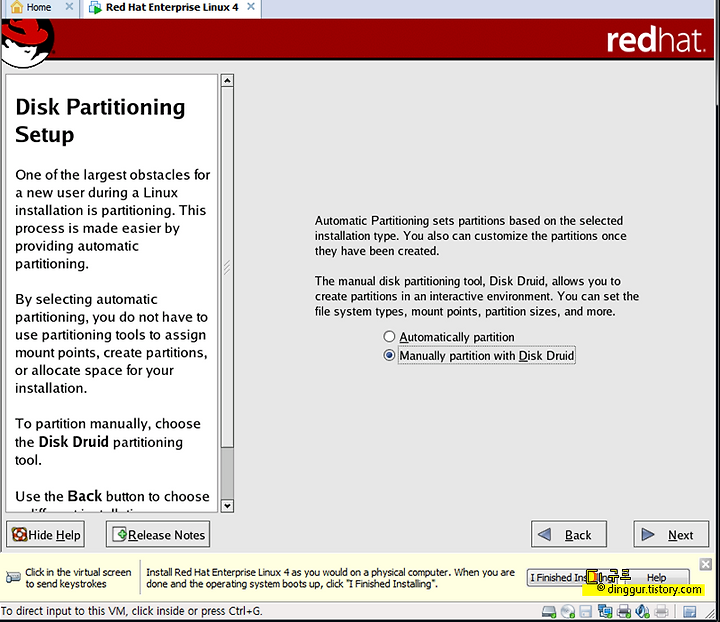Screen dimensions: 720x622
Task: Click the Home tab house icon
Action: click(17, 7)
